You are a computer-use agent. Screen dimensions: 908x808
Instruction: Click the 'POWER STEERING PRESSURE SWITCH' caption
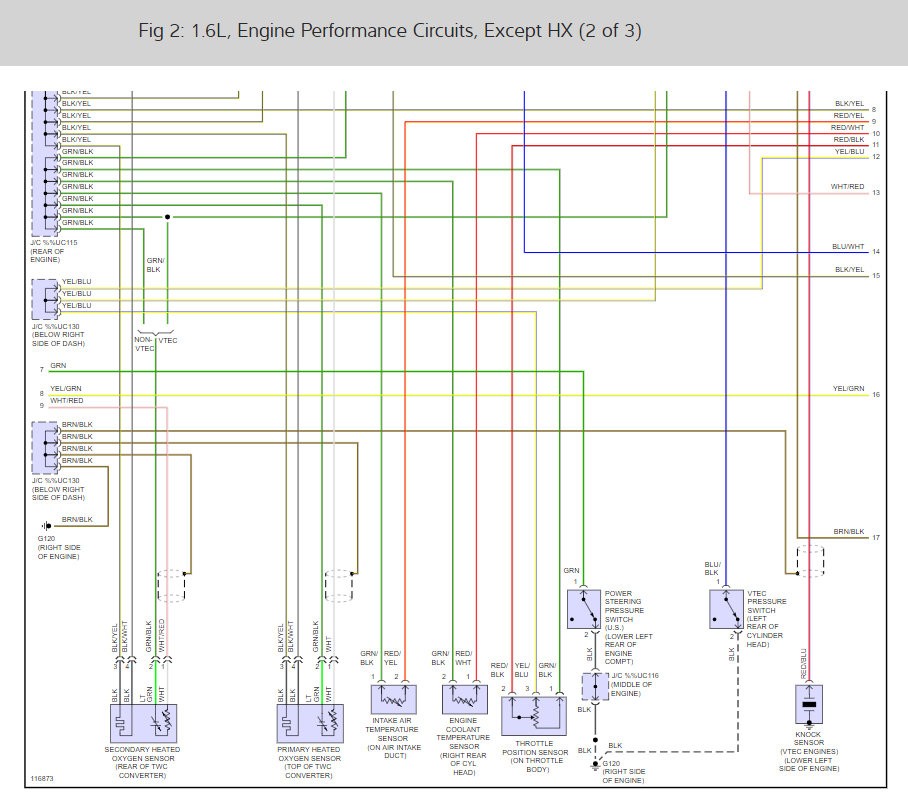[628, 628]
